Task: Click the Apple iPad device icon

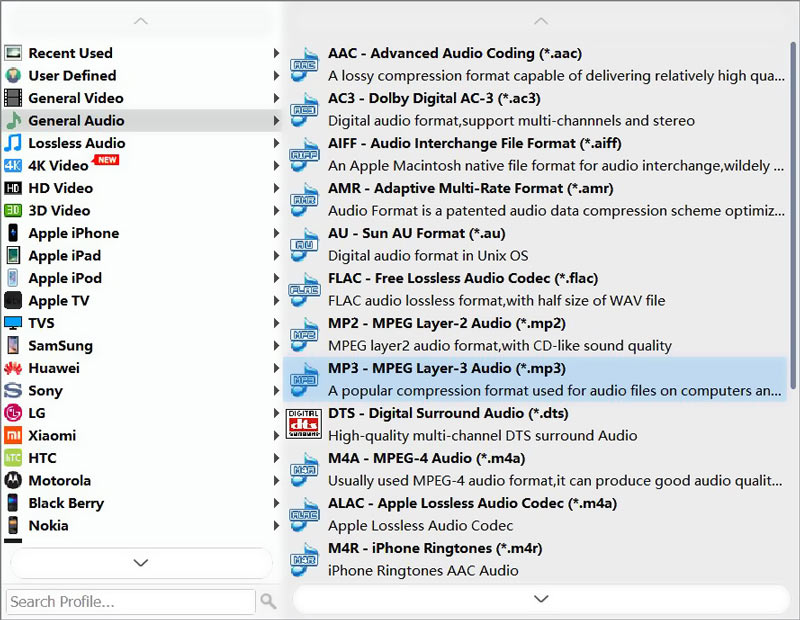Action: point(13,256)
